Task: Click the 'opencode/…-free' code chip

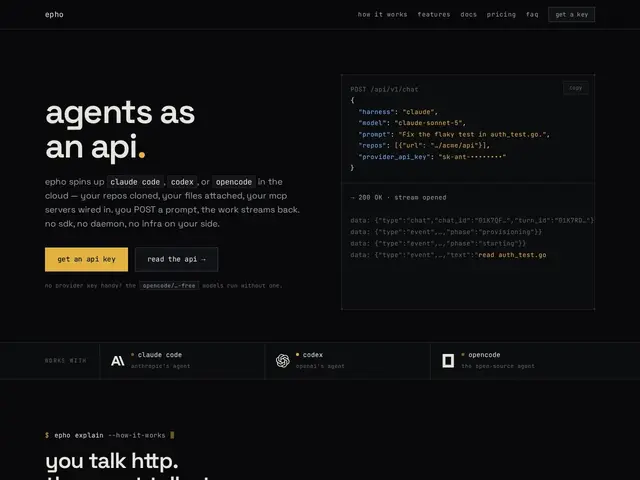Action: point(169,286)
